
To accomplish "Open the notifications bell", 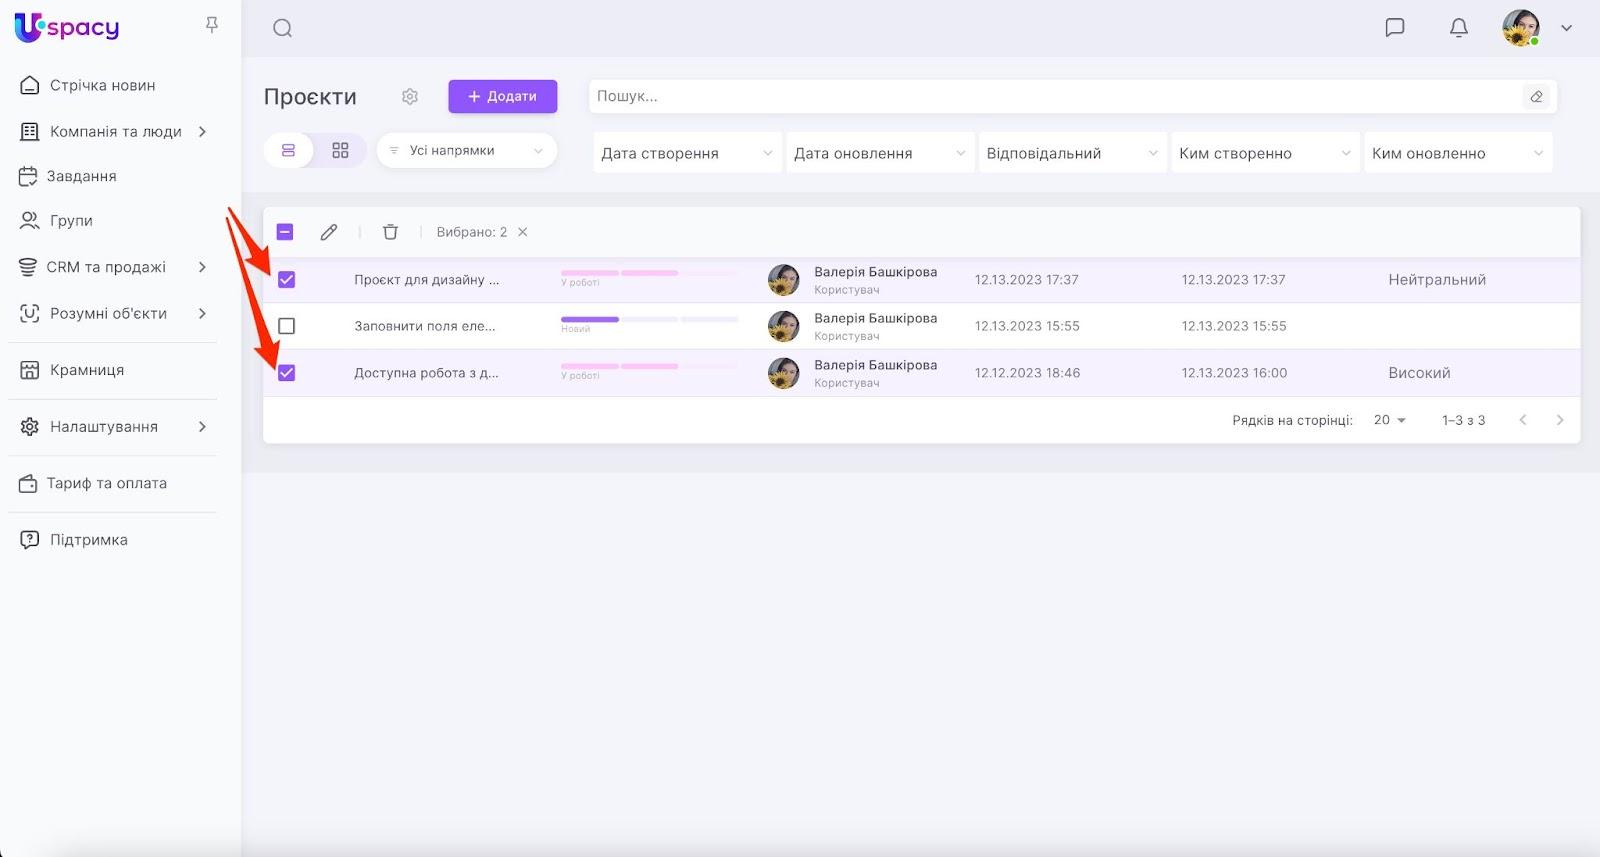I will pyautogui.click(x=1458, y=28).
